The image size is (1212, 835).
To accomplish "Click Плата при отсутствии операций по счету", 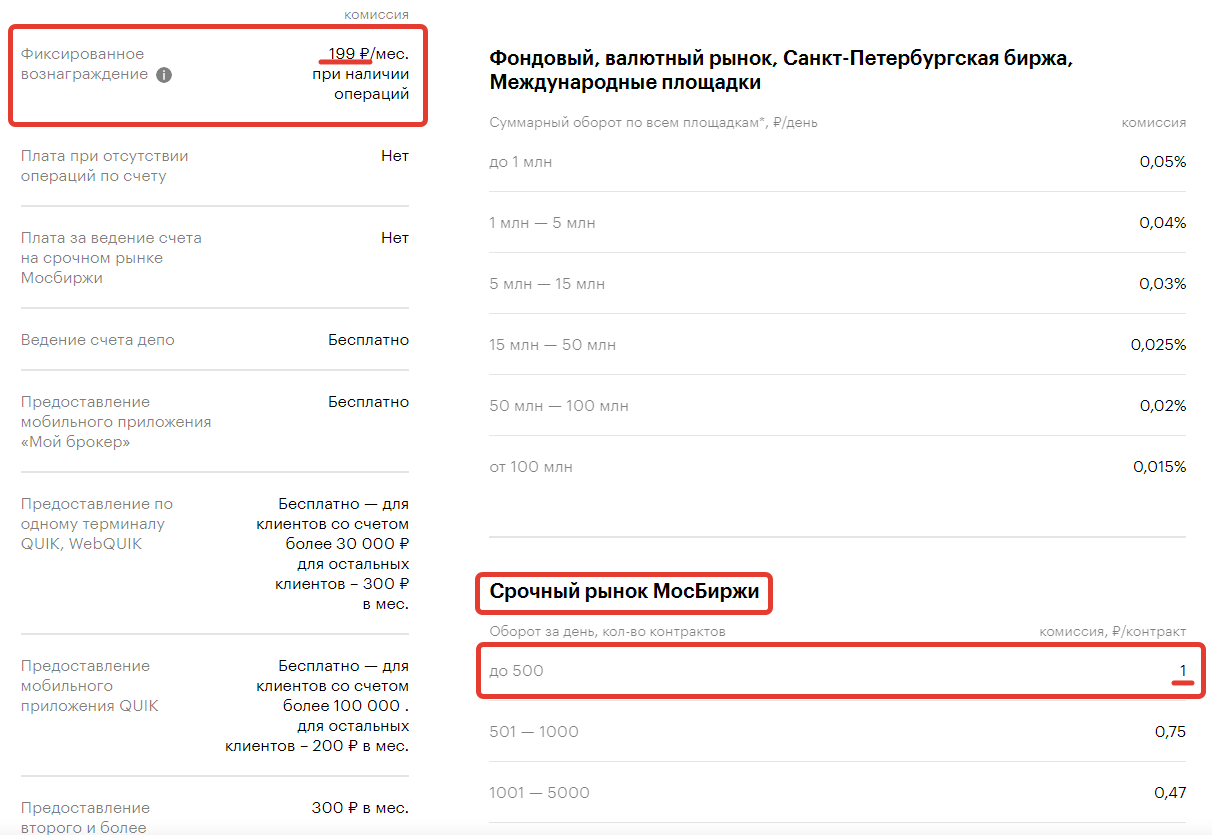I will pos(104,166).
